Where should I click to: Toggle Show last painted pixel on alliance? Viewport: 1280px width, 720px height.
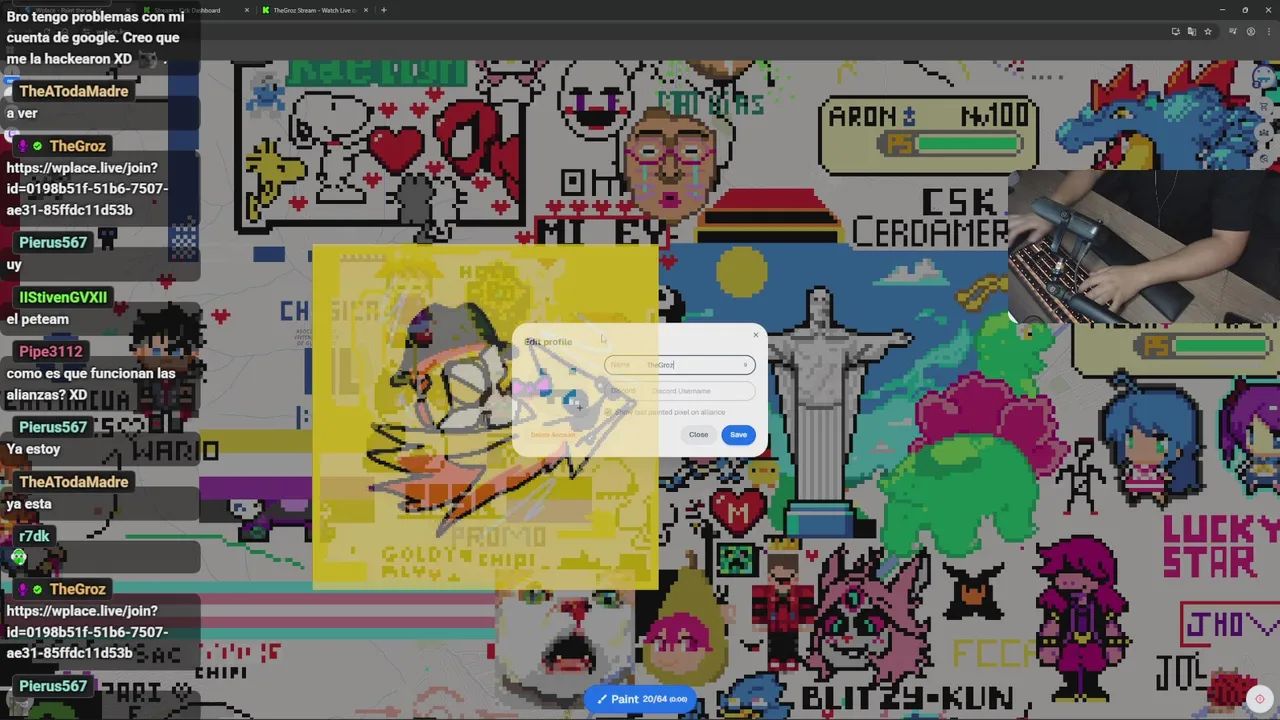click(608, 412)
